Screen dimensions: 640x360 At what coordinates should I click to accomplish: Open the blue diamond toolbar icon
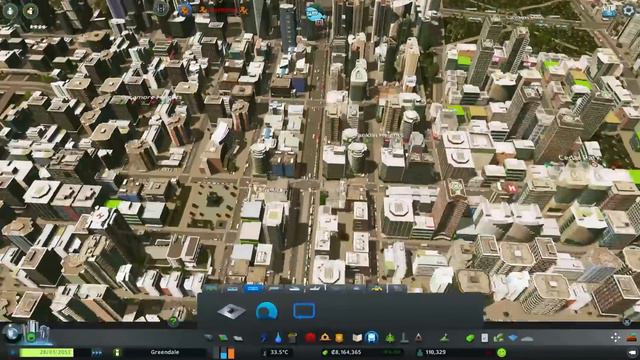[513, 338]
